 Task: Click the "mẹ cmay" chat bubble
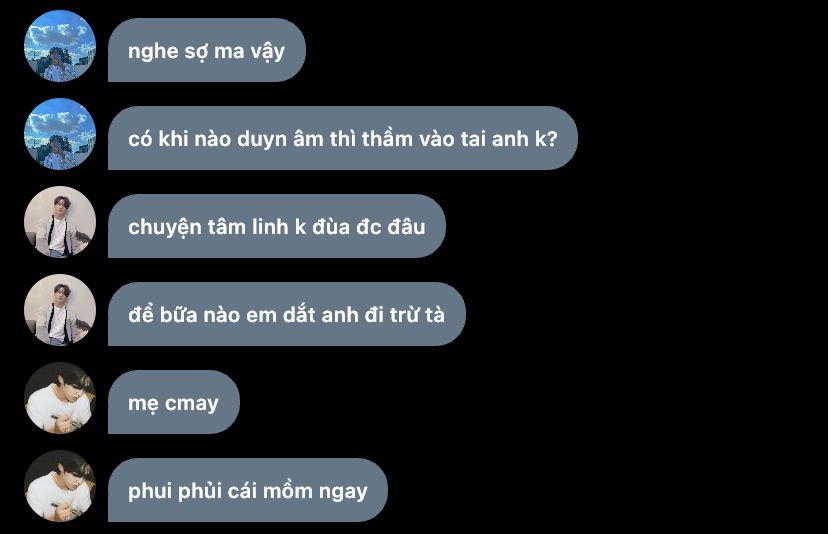pyautogui.click(x=174, y=402)
